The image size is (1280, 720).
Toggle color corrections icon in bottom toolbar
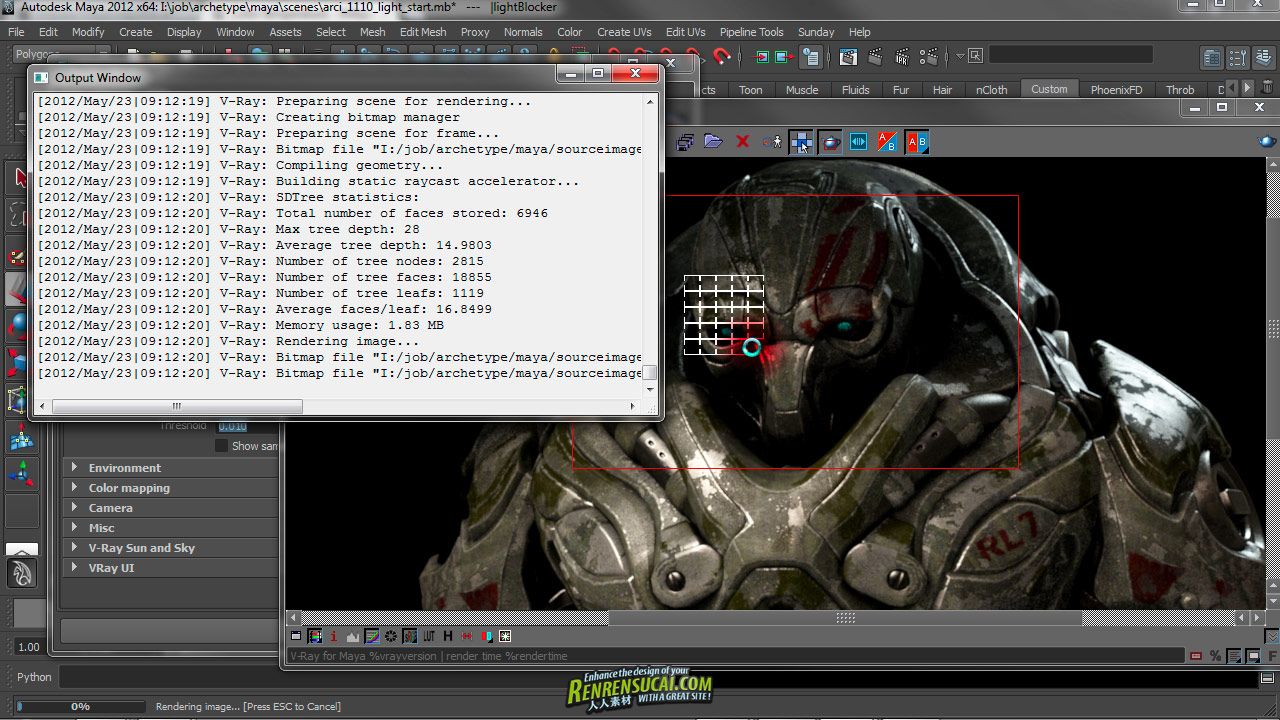click(x=315, y=636)
